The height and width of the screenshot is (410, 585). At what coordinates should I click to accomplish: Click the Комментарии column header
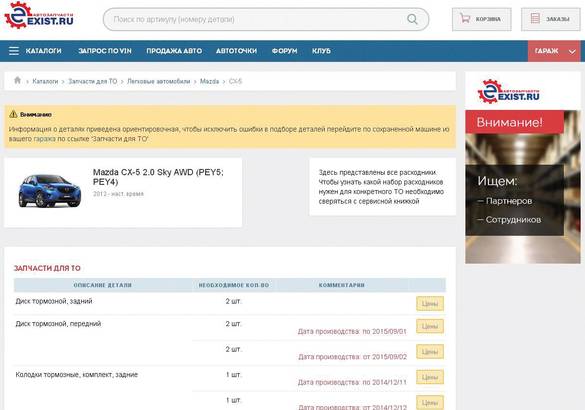(x=341, y=285)
